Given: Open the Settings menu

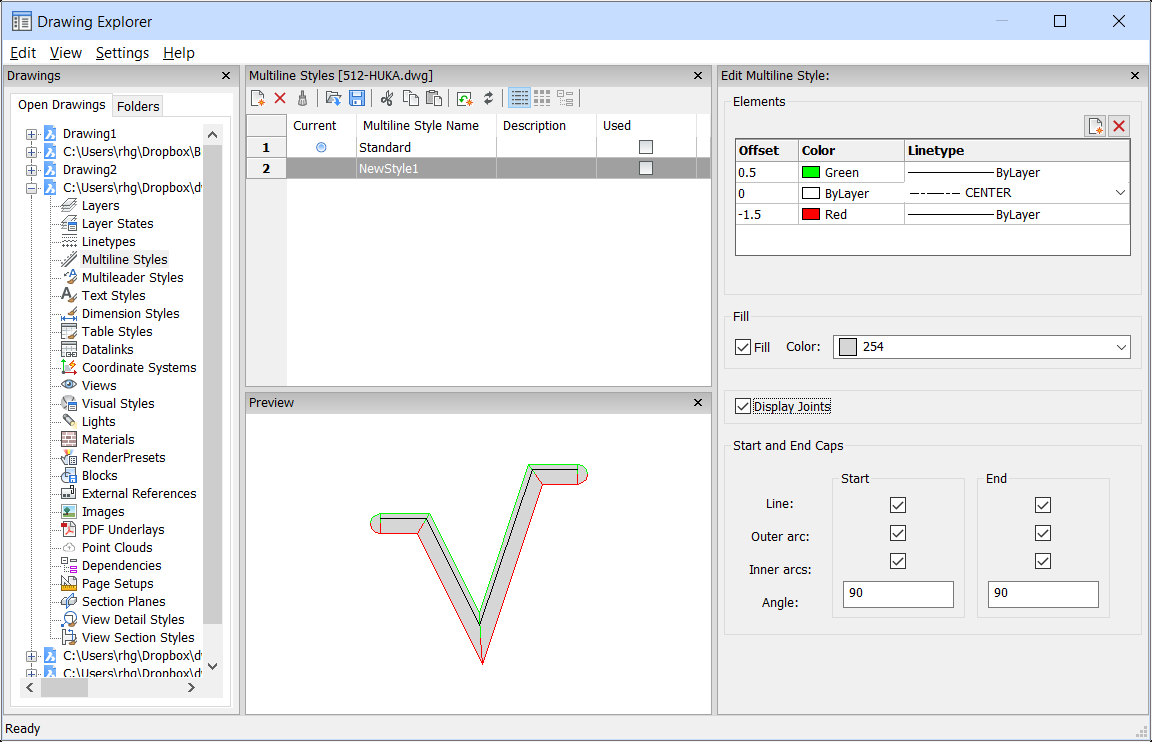Looking at the screenshot, I should point(122,53).
